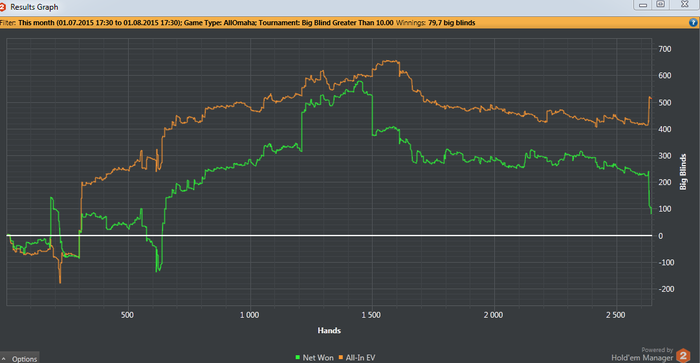700x363 pixels.
Task: Click the 0 label on the y-axis
Action: point(661,236)
